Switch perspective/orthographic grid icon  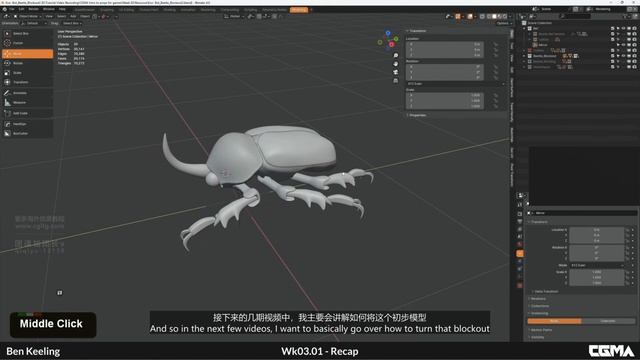click(x=396, y=81)
